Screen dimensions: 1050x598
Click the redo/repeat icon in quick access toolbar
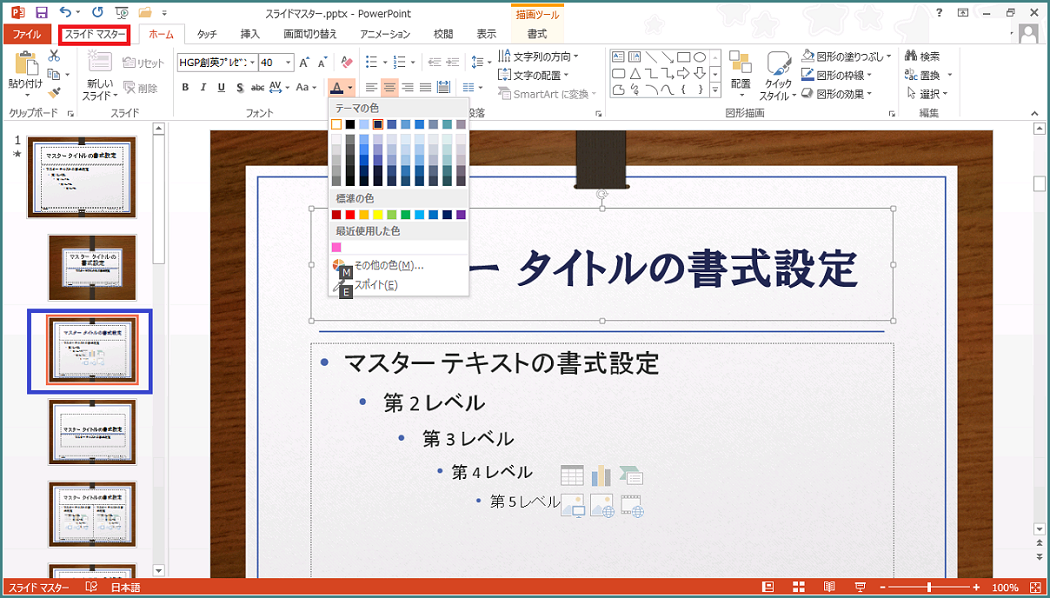pyautogui.click(x=98, y=13)
